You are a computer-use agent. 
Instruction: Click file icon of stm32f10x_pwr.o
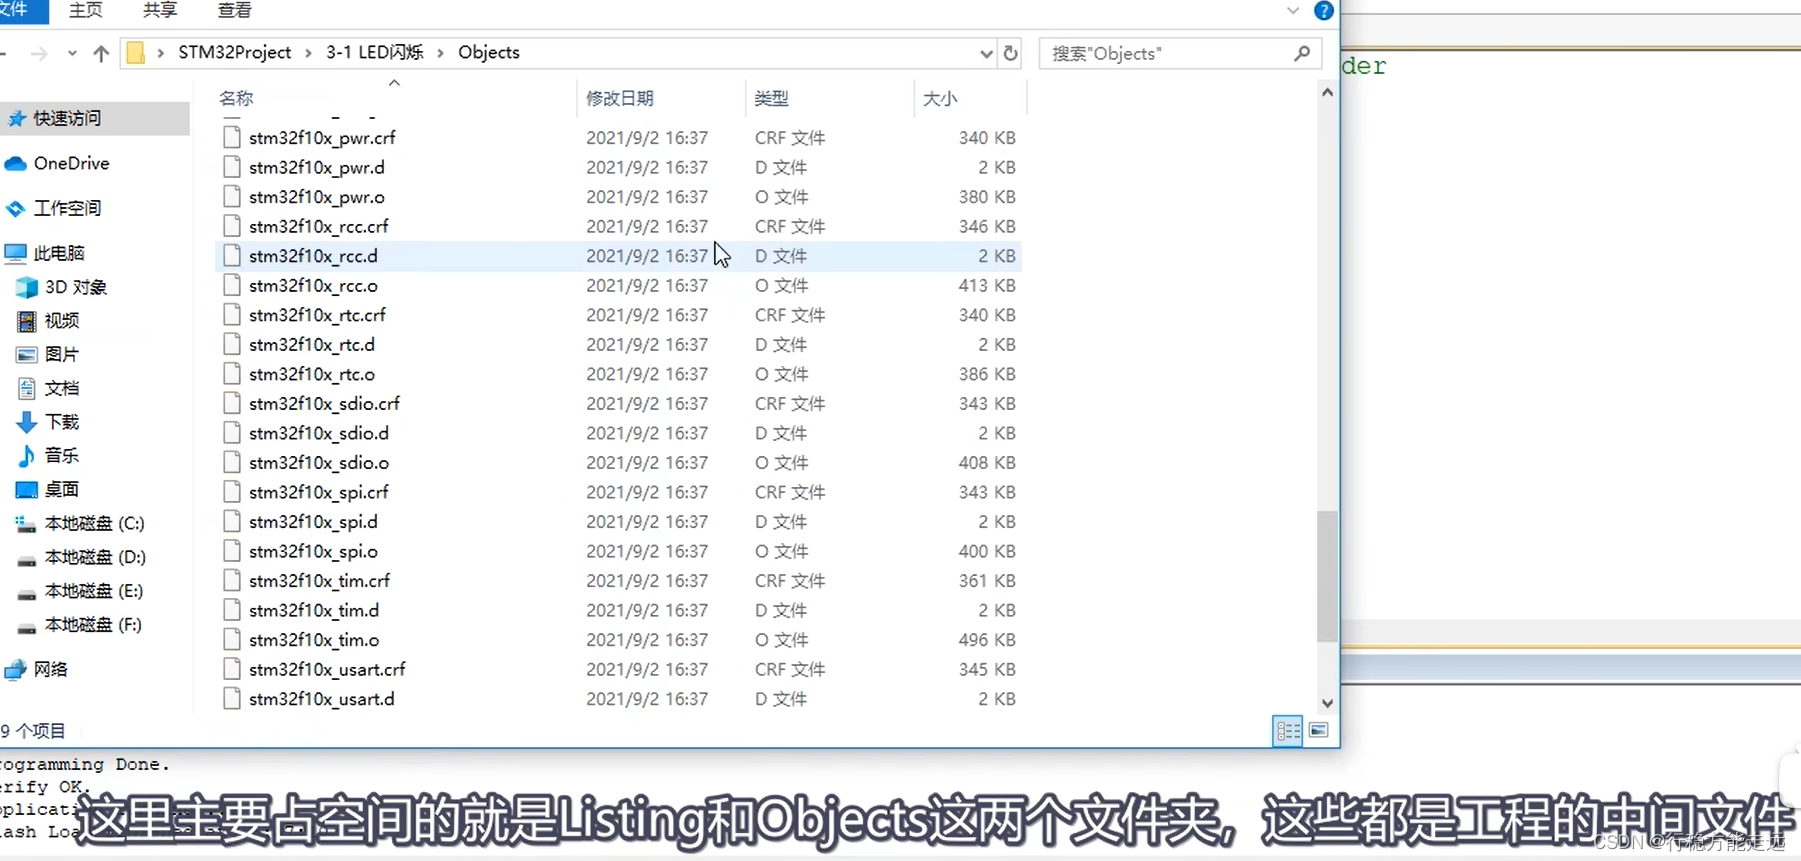coord(232,196)
